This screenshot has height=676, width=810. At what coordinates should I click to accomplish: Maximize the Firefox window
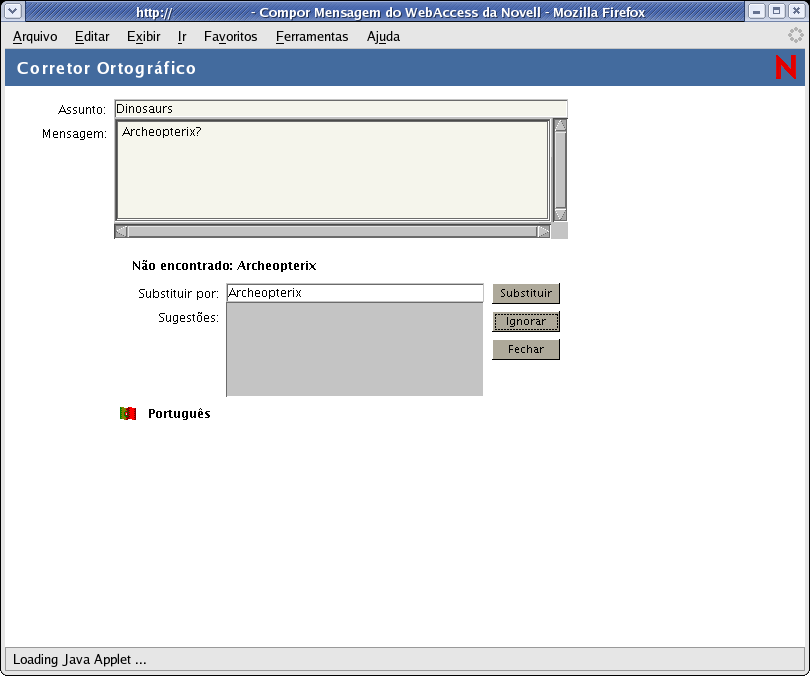pyautogui.click(x=776, y=11)
